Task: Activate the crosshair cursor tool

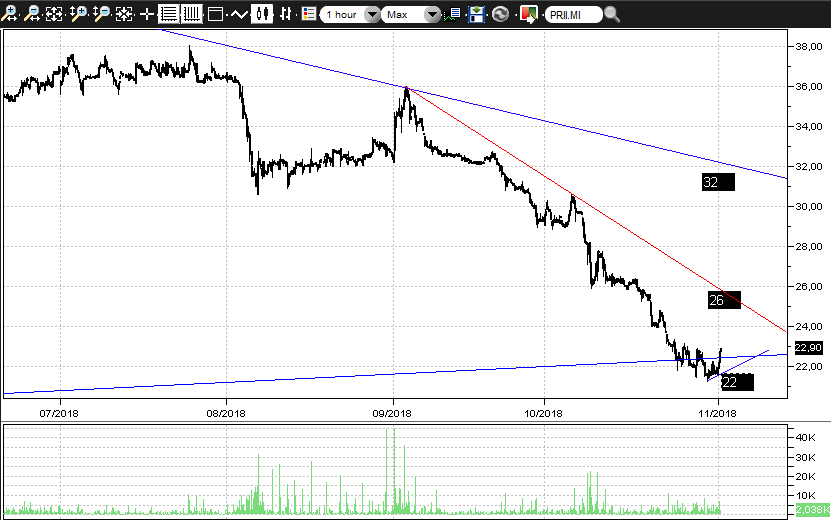Action: 146,14
